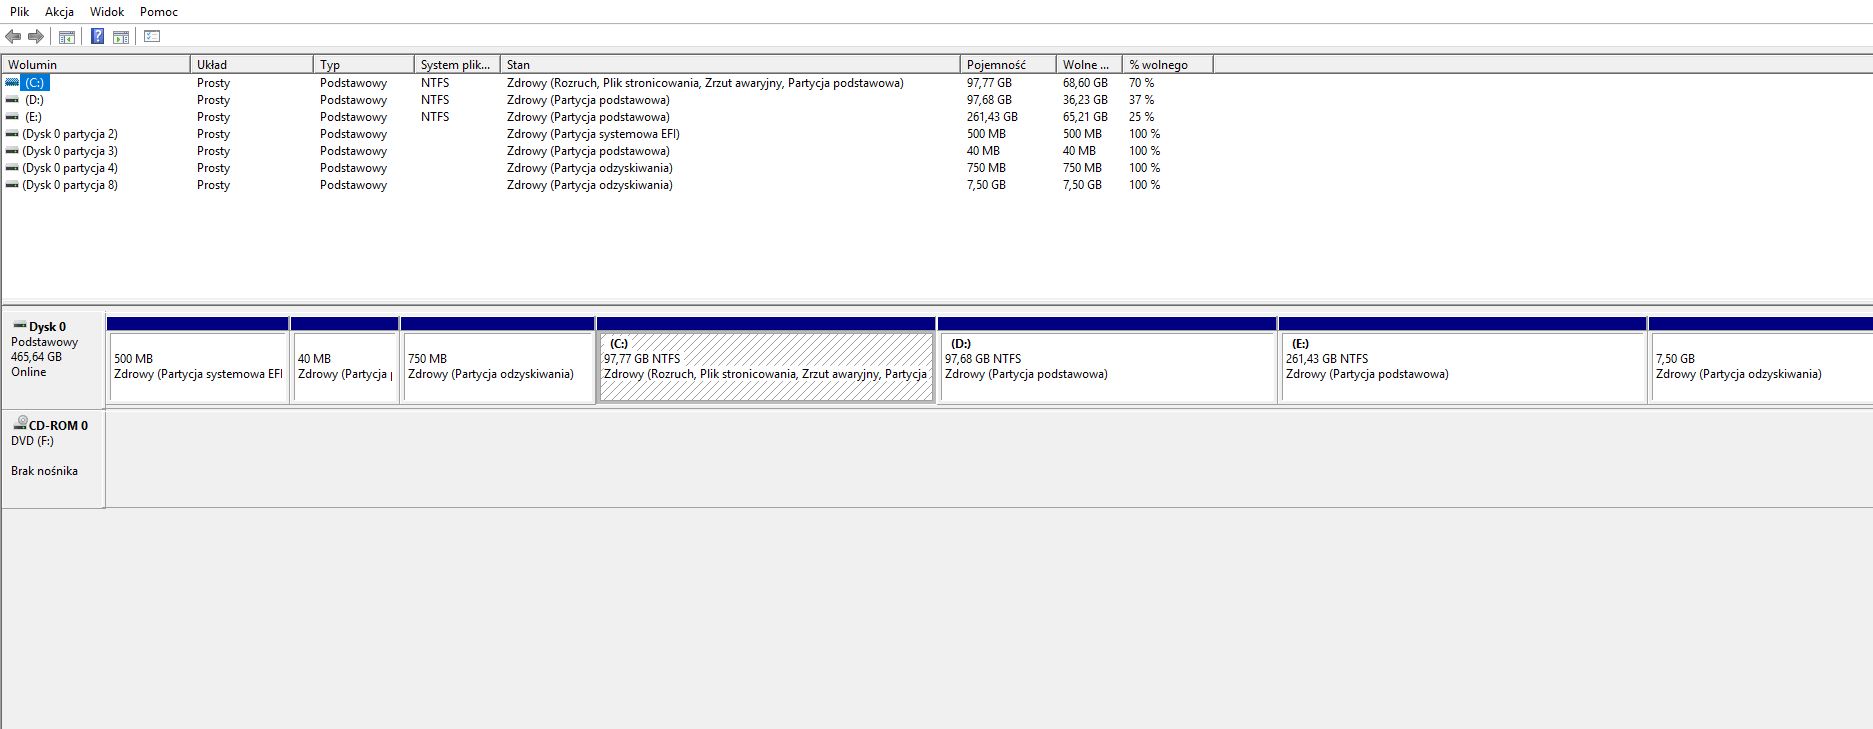1873x729 pixels.
Task: Click the Dysk 0 disk label panel
Action: [53, 358]
